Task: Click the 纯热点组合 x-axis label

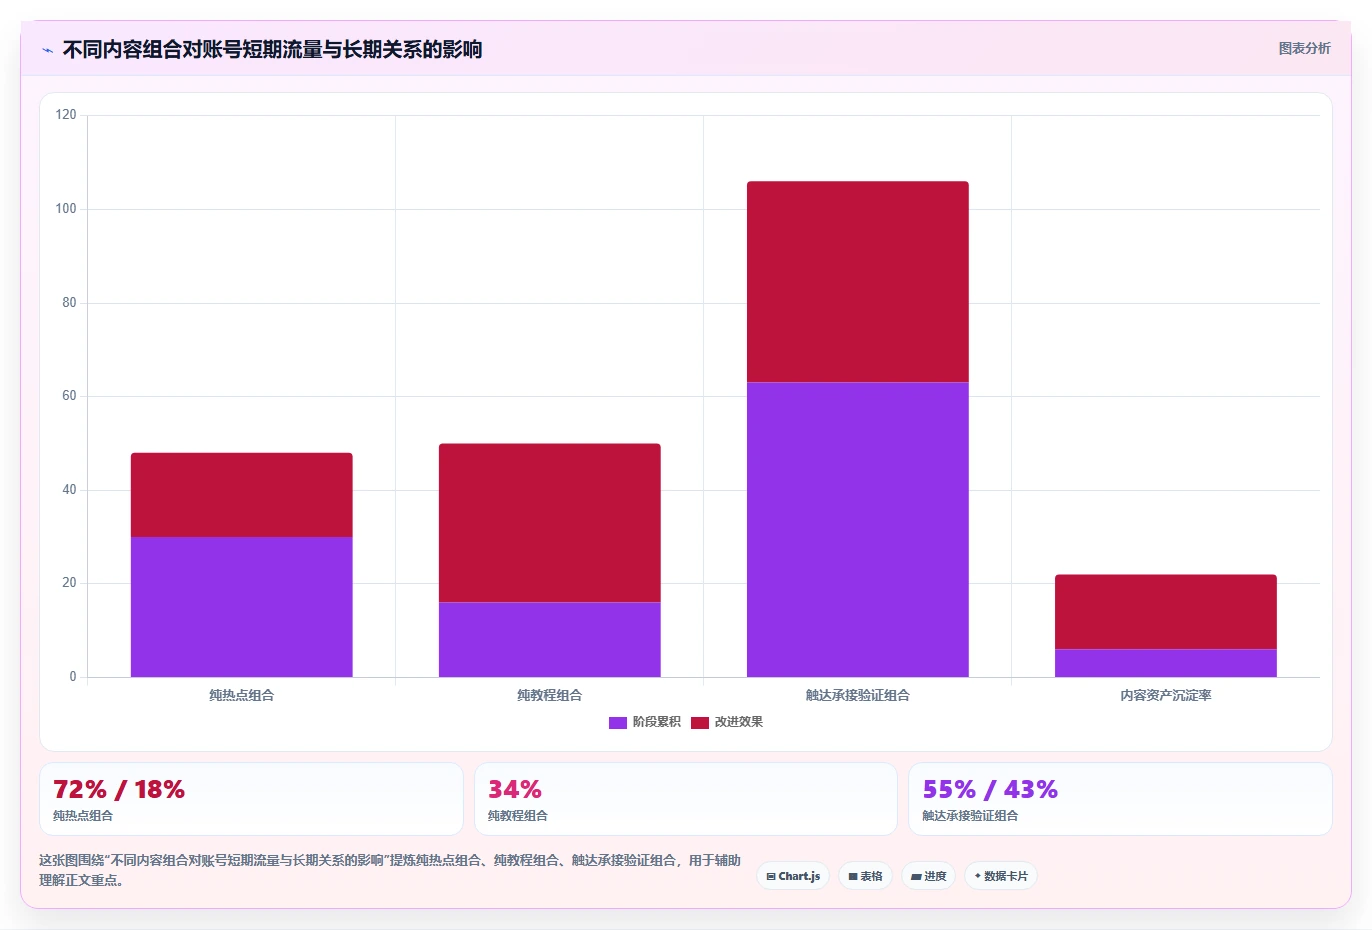Action: click(x=241, y=695)
